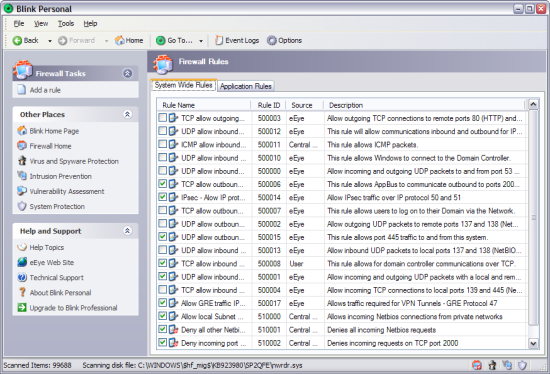The width and height of the screenshot is (550, 374).
Task: Open the Help menu
Action: (90, 24)
